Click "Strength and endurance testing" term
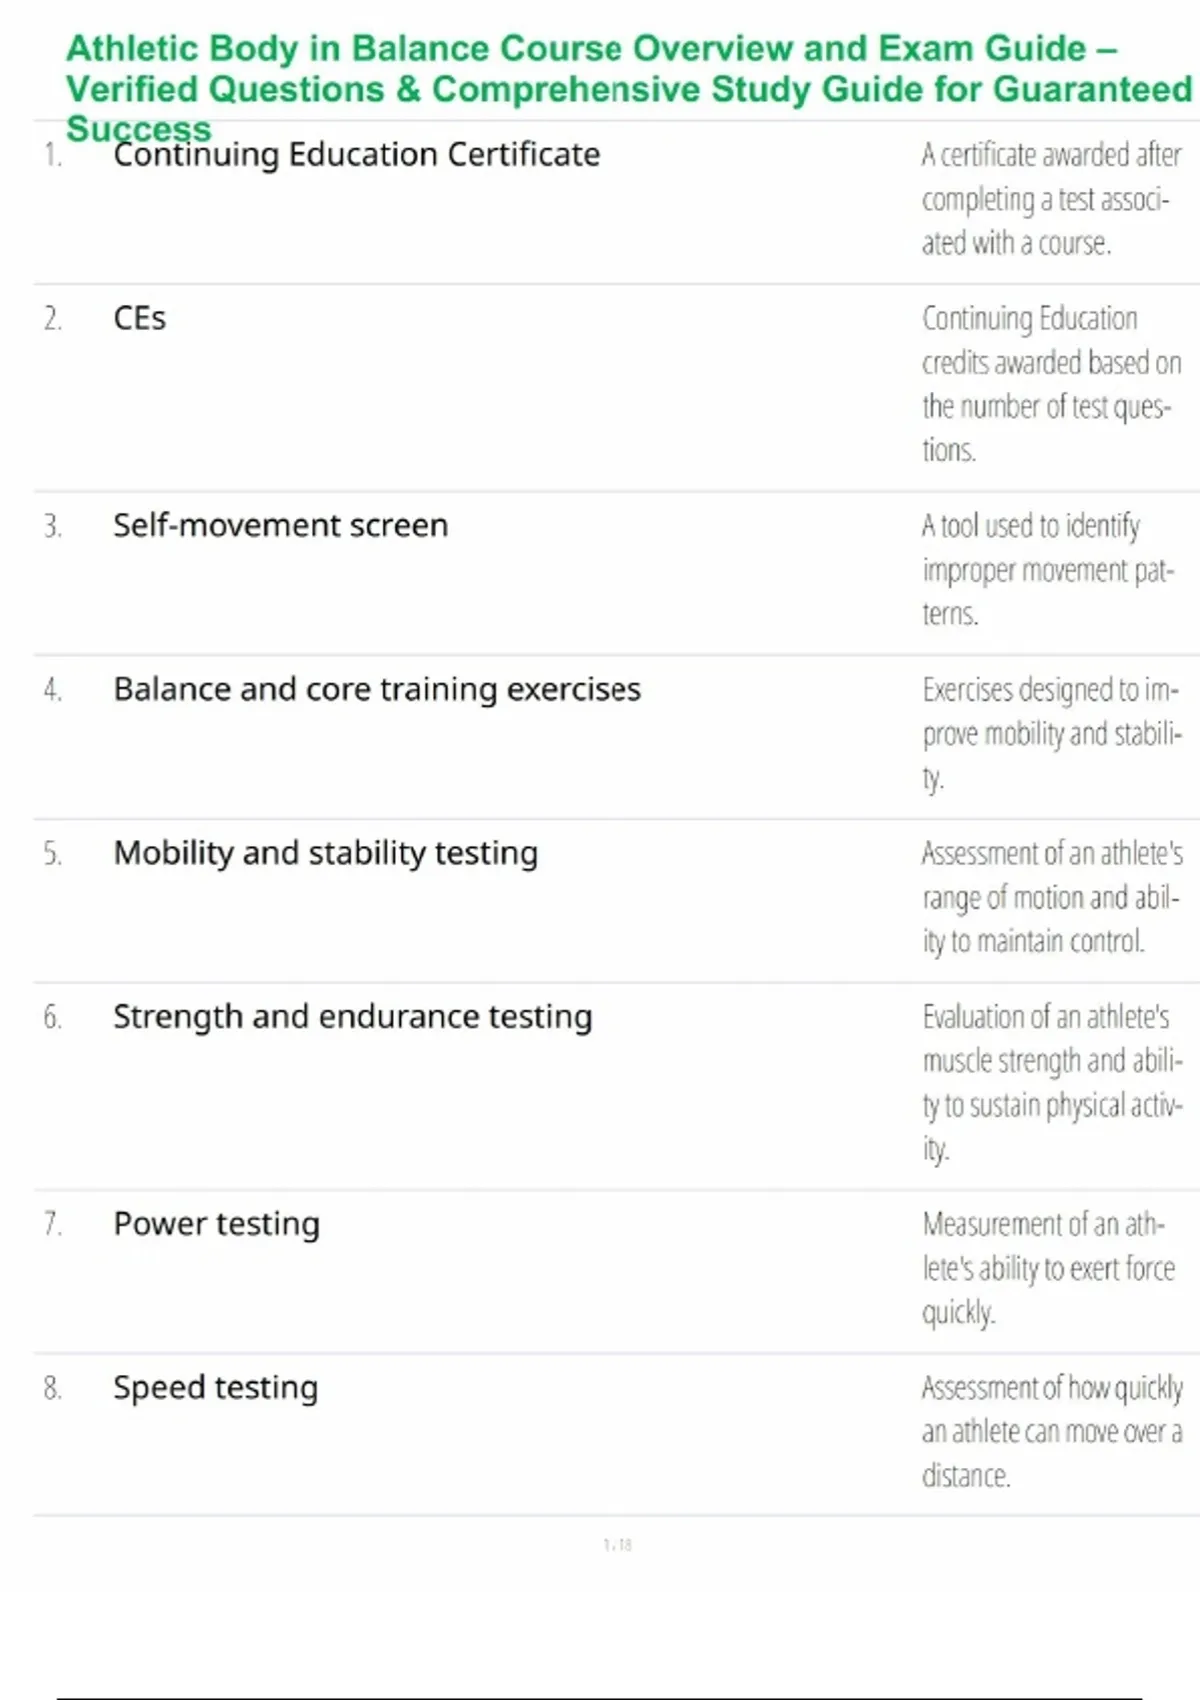1200x1700 pixels. pos(352,1017)
